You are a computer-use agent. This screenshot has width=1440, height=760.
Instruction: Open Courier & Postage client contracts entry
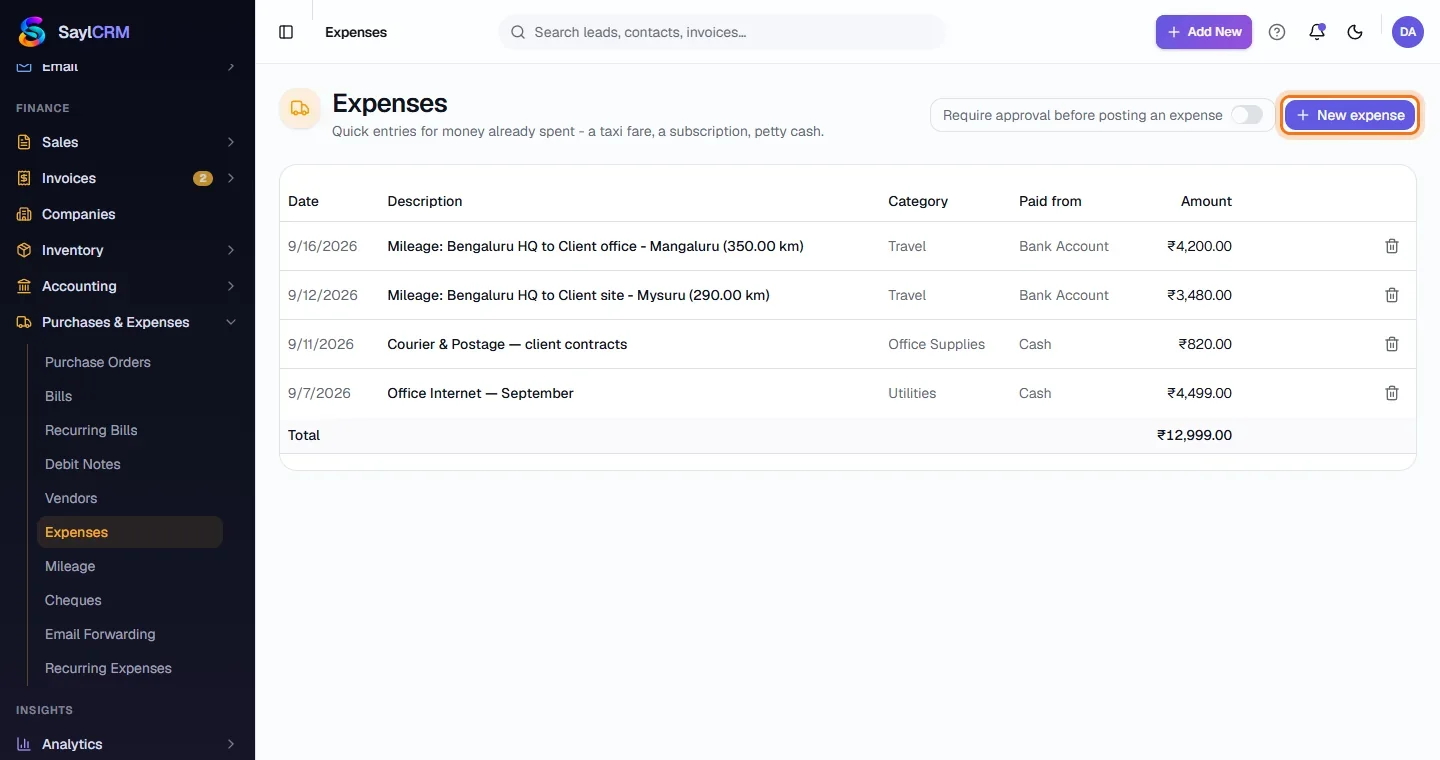point(507,344)
